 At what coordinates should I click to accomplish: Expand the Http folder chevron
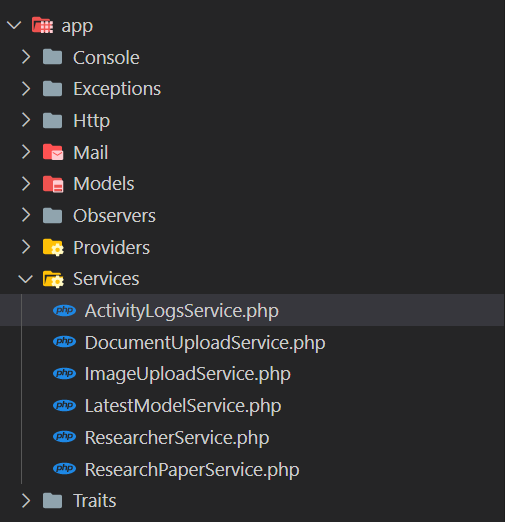click(x=26, y=120)
